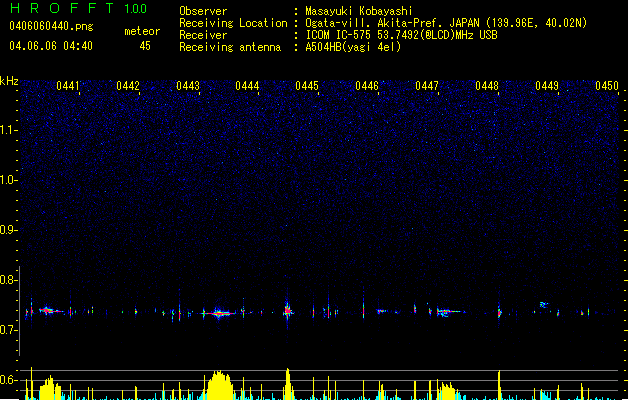The image size is (629, 400).
Task: Click the meteor label
Action: click(142, 31)
